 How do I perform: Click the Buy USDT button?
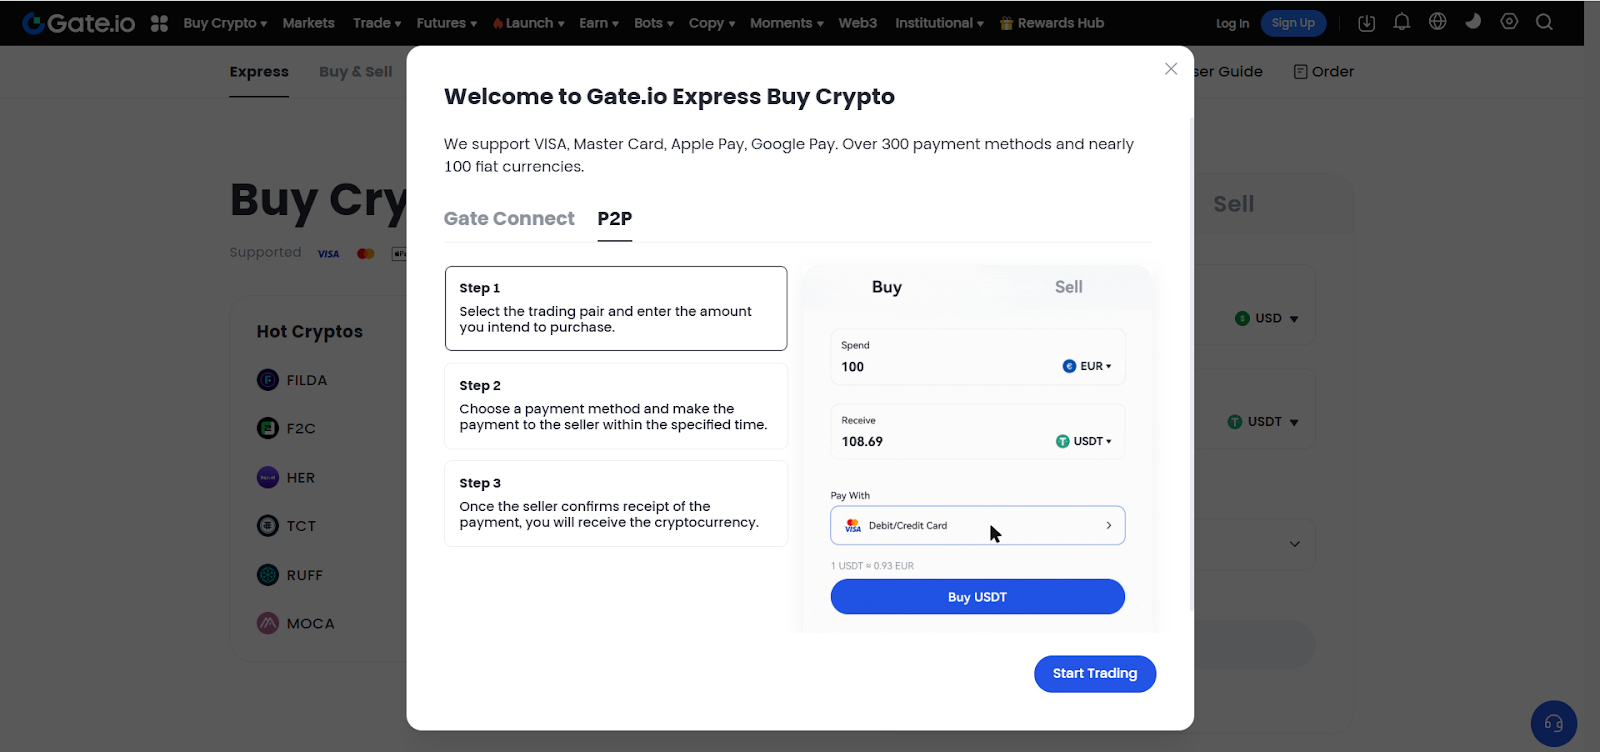pos(978,597)
